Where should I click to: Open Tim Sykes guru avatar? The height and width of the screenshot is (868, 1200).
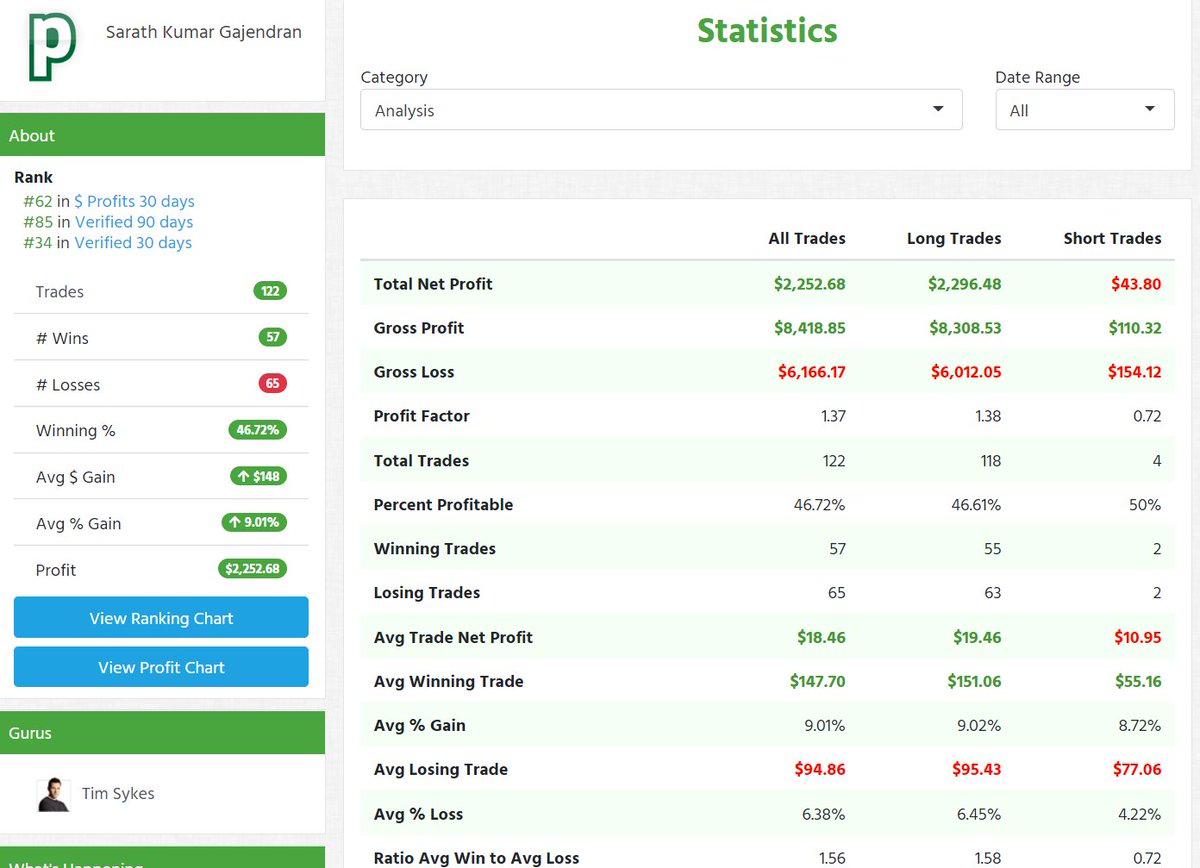54,795
